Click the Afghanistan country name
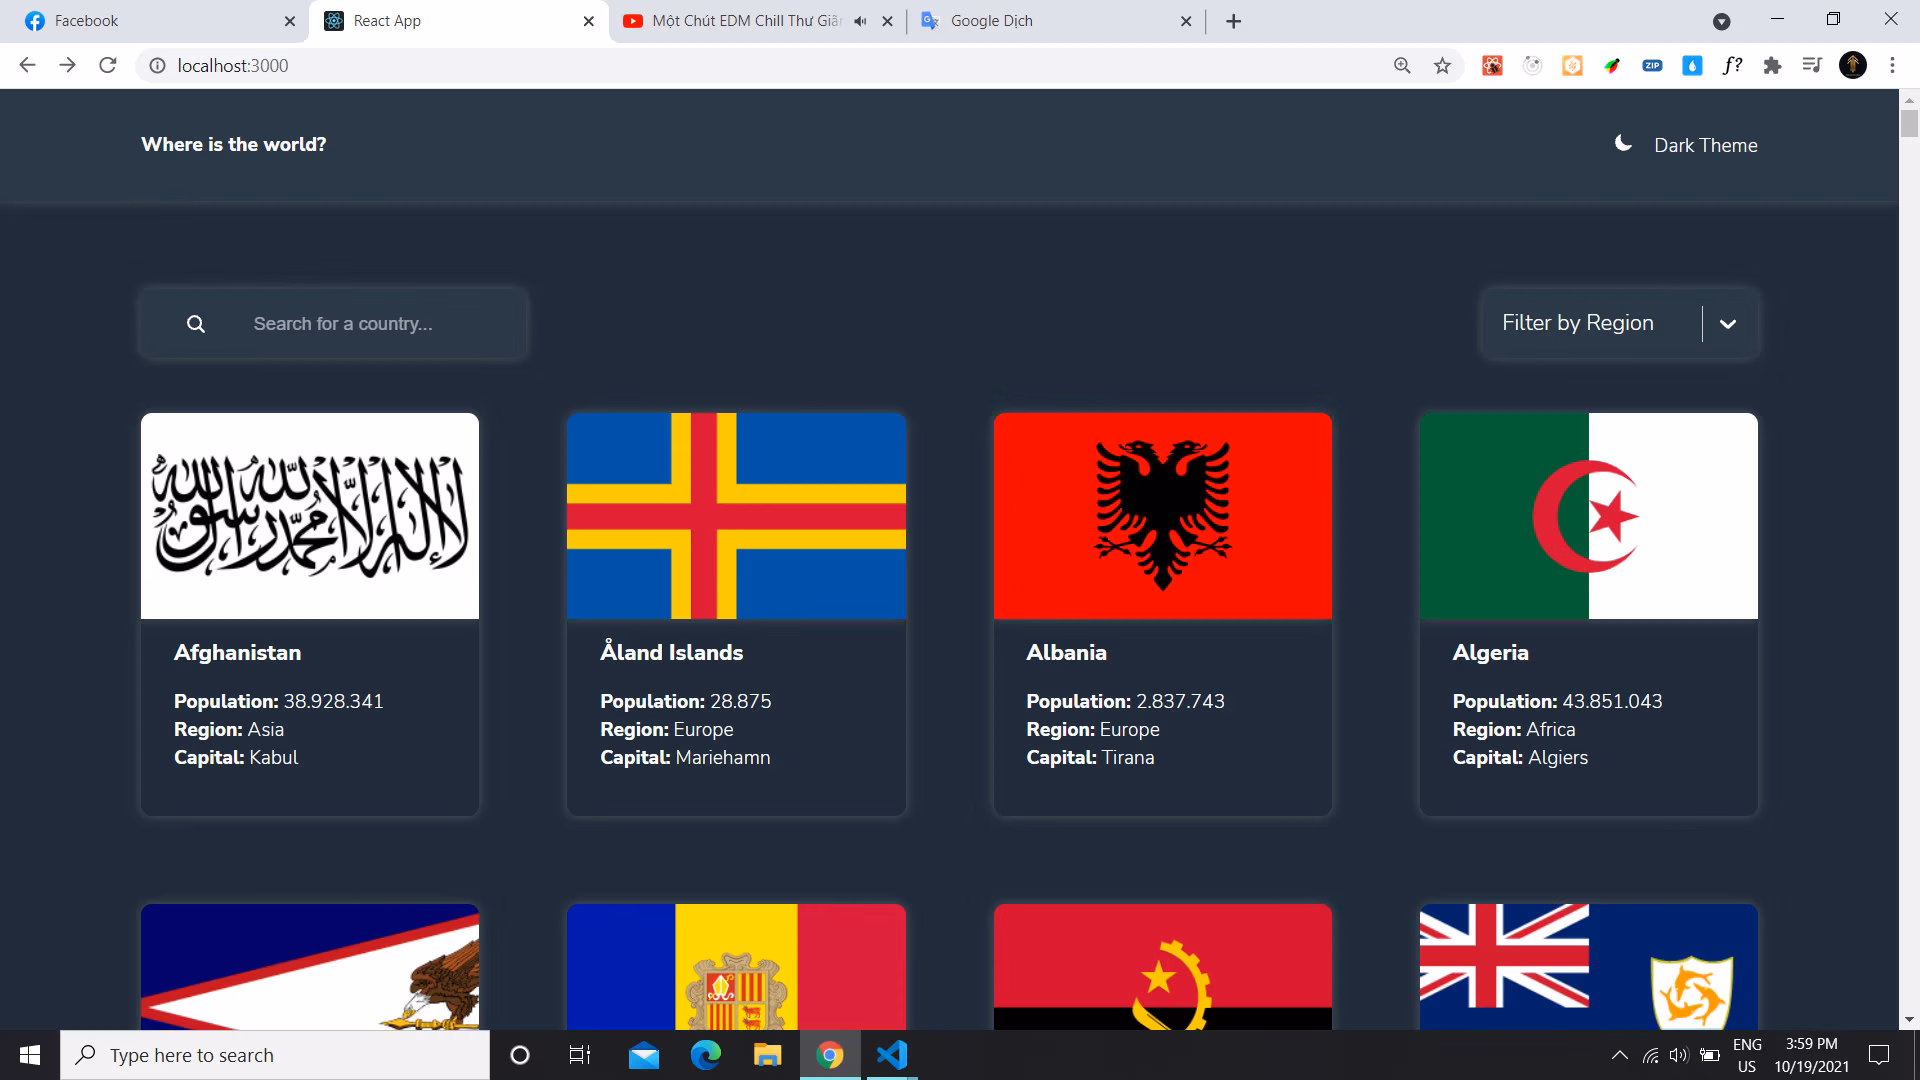This screenshot has width=1920, height=1080. 237,652
